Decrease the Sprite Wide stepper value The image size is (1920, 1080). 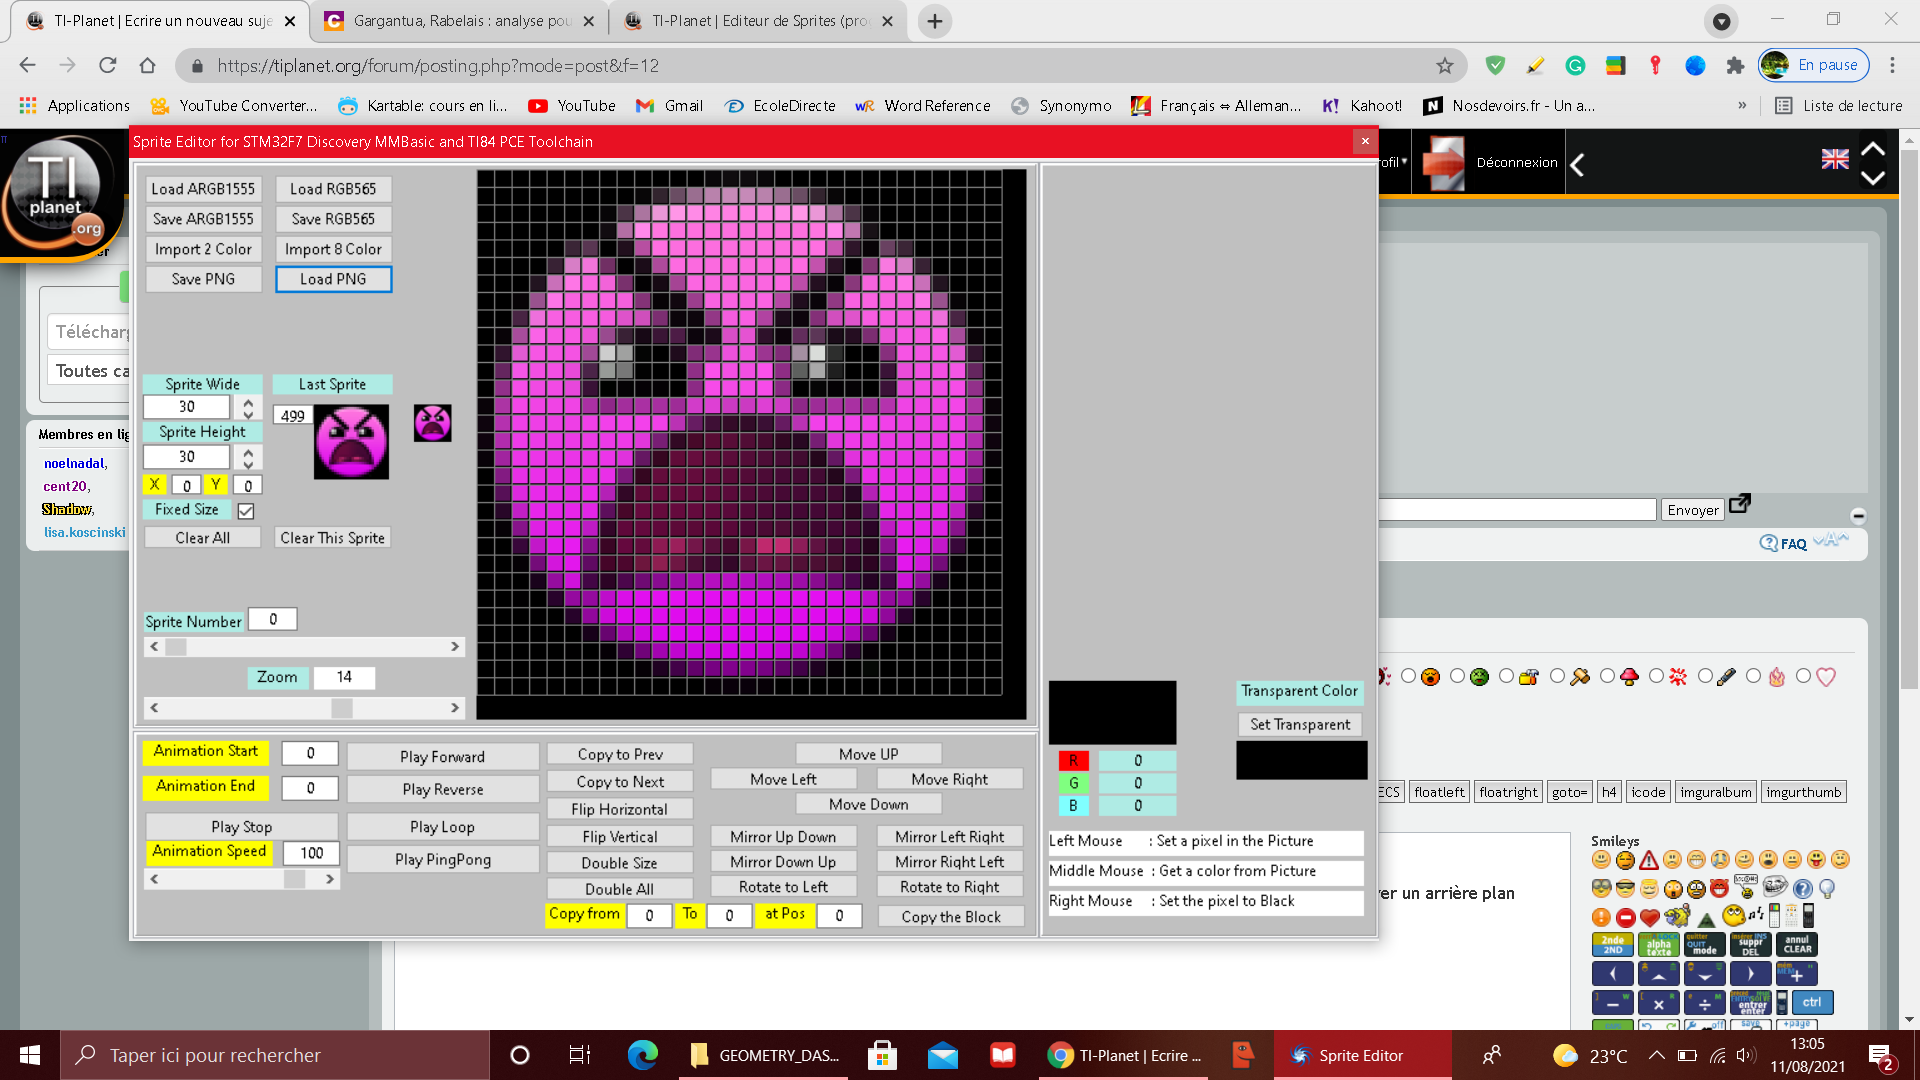point(248,413)
